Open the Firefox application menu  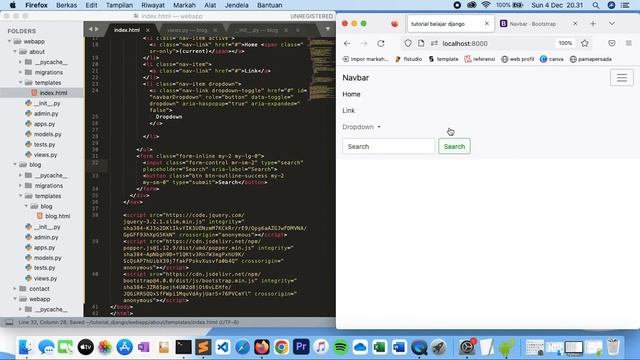coord(629,43)
